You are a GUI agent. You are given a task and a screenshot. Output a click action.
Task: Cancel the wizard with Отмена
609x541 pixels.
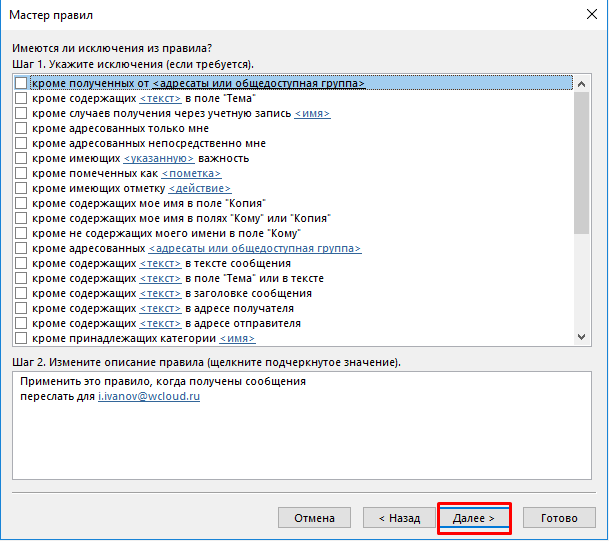314,518
